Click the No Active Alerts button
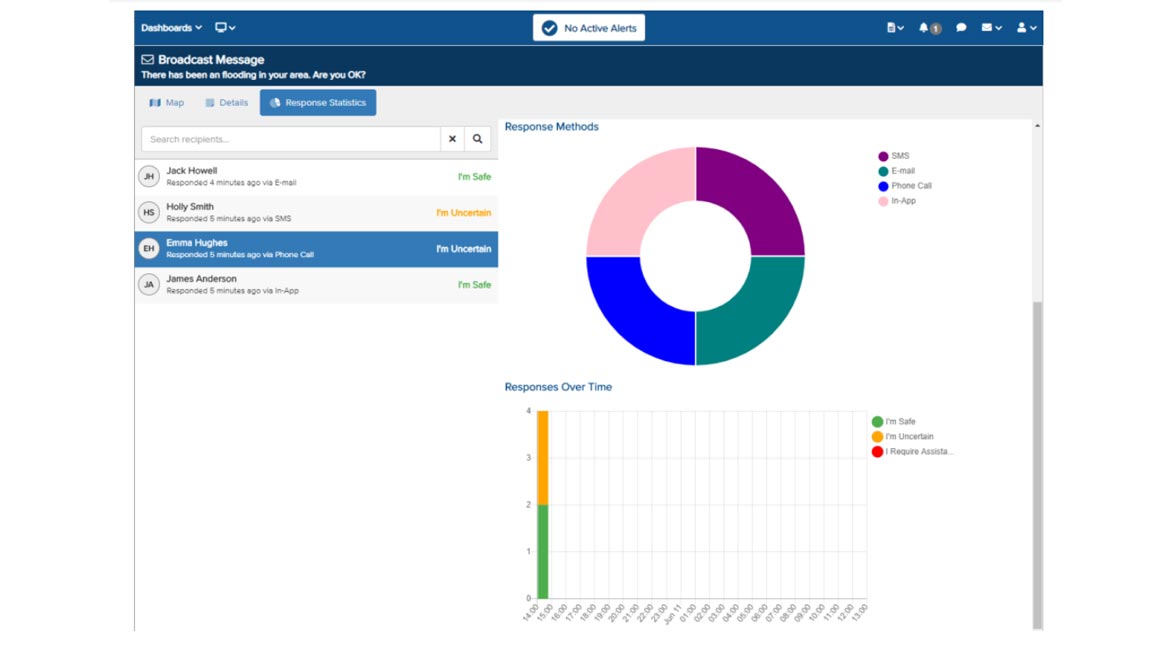This screenshot has height=658, width=1170. point(589,28)
